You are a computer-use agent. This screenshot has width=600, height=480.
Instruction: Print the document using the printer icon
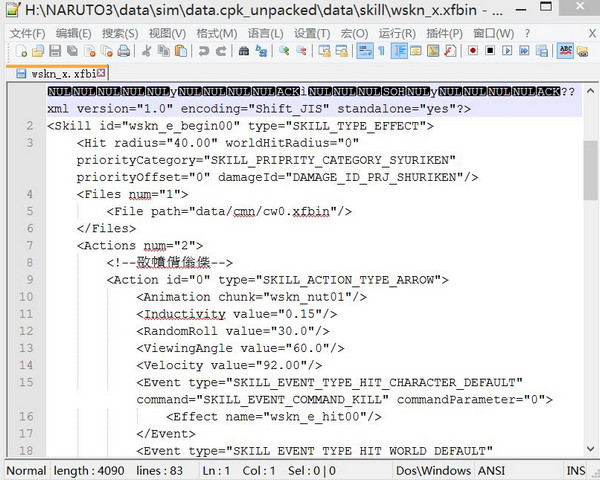coord(124,51)
